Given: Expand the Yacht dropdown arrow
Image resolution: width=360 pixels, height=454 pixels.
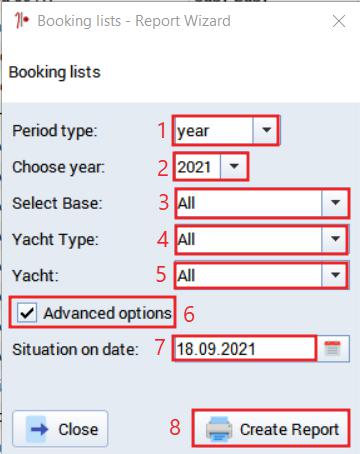Looking at the screenshot, I should click(335, 275).
